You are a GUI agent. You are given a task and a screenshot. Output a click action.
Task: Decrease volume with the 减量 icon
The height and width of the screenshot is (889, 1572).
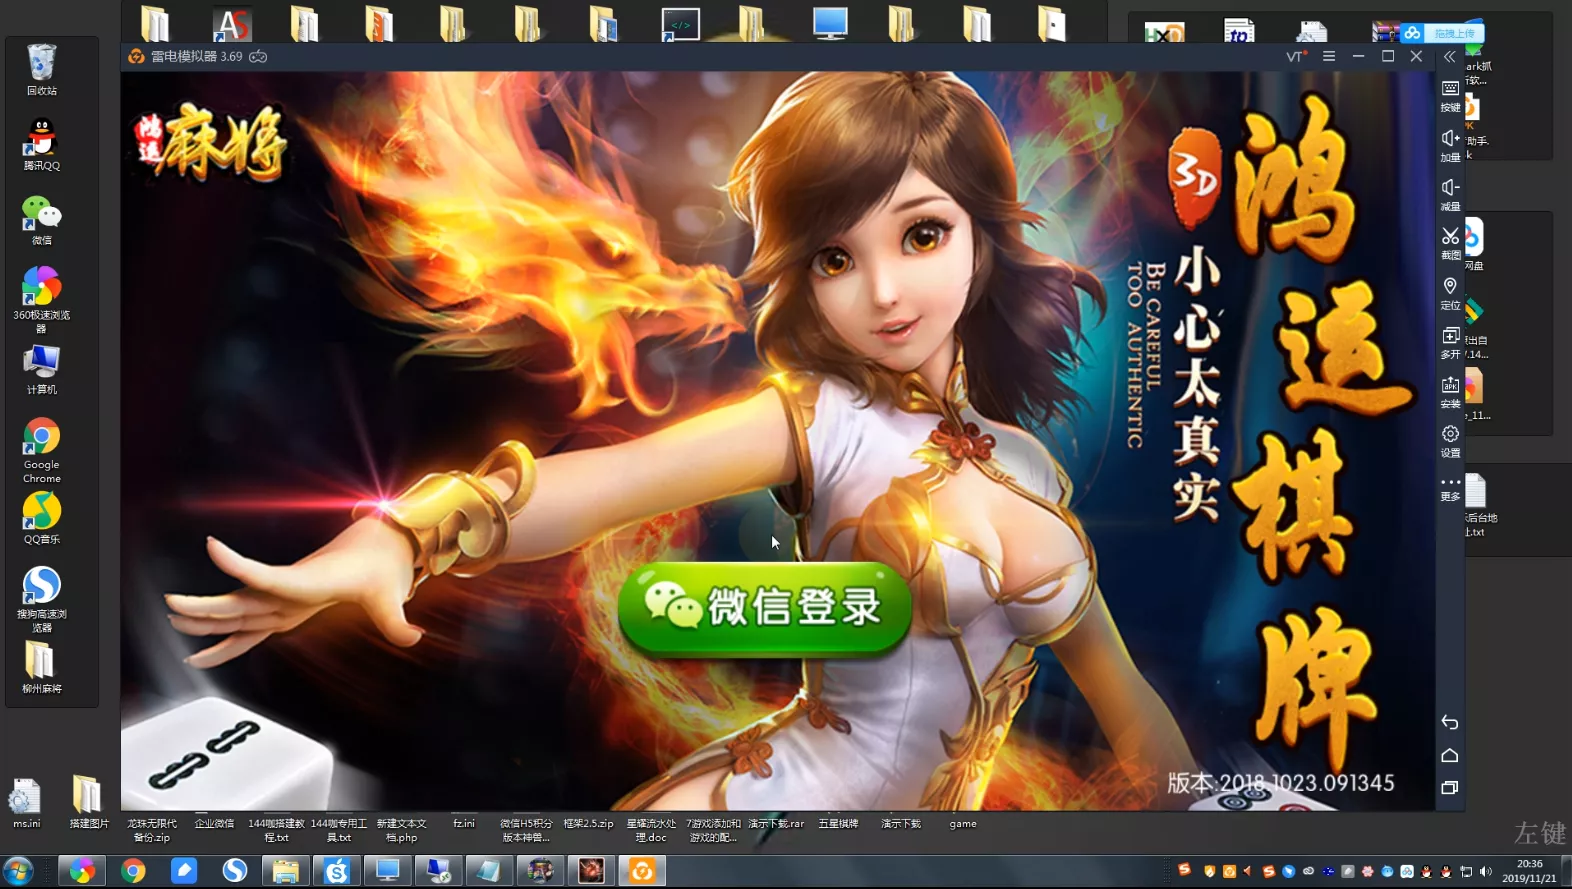pyautogui.click(x=1450, y=195)
